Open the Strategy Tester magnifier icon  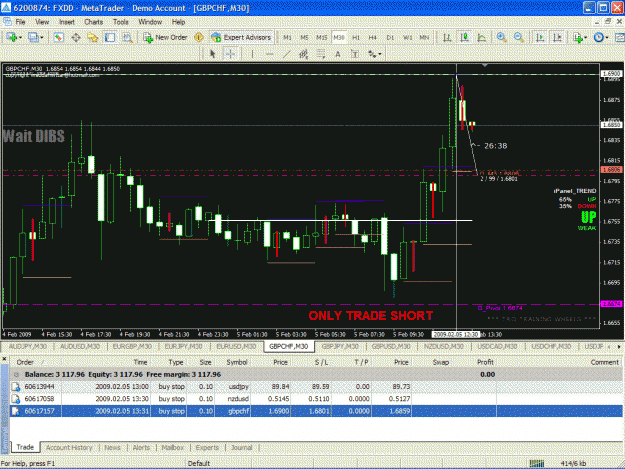(127, 37)
